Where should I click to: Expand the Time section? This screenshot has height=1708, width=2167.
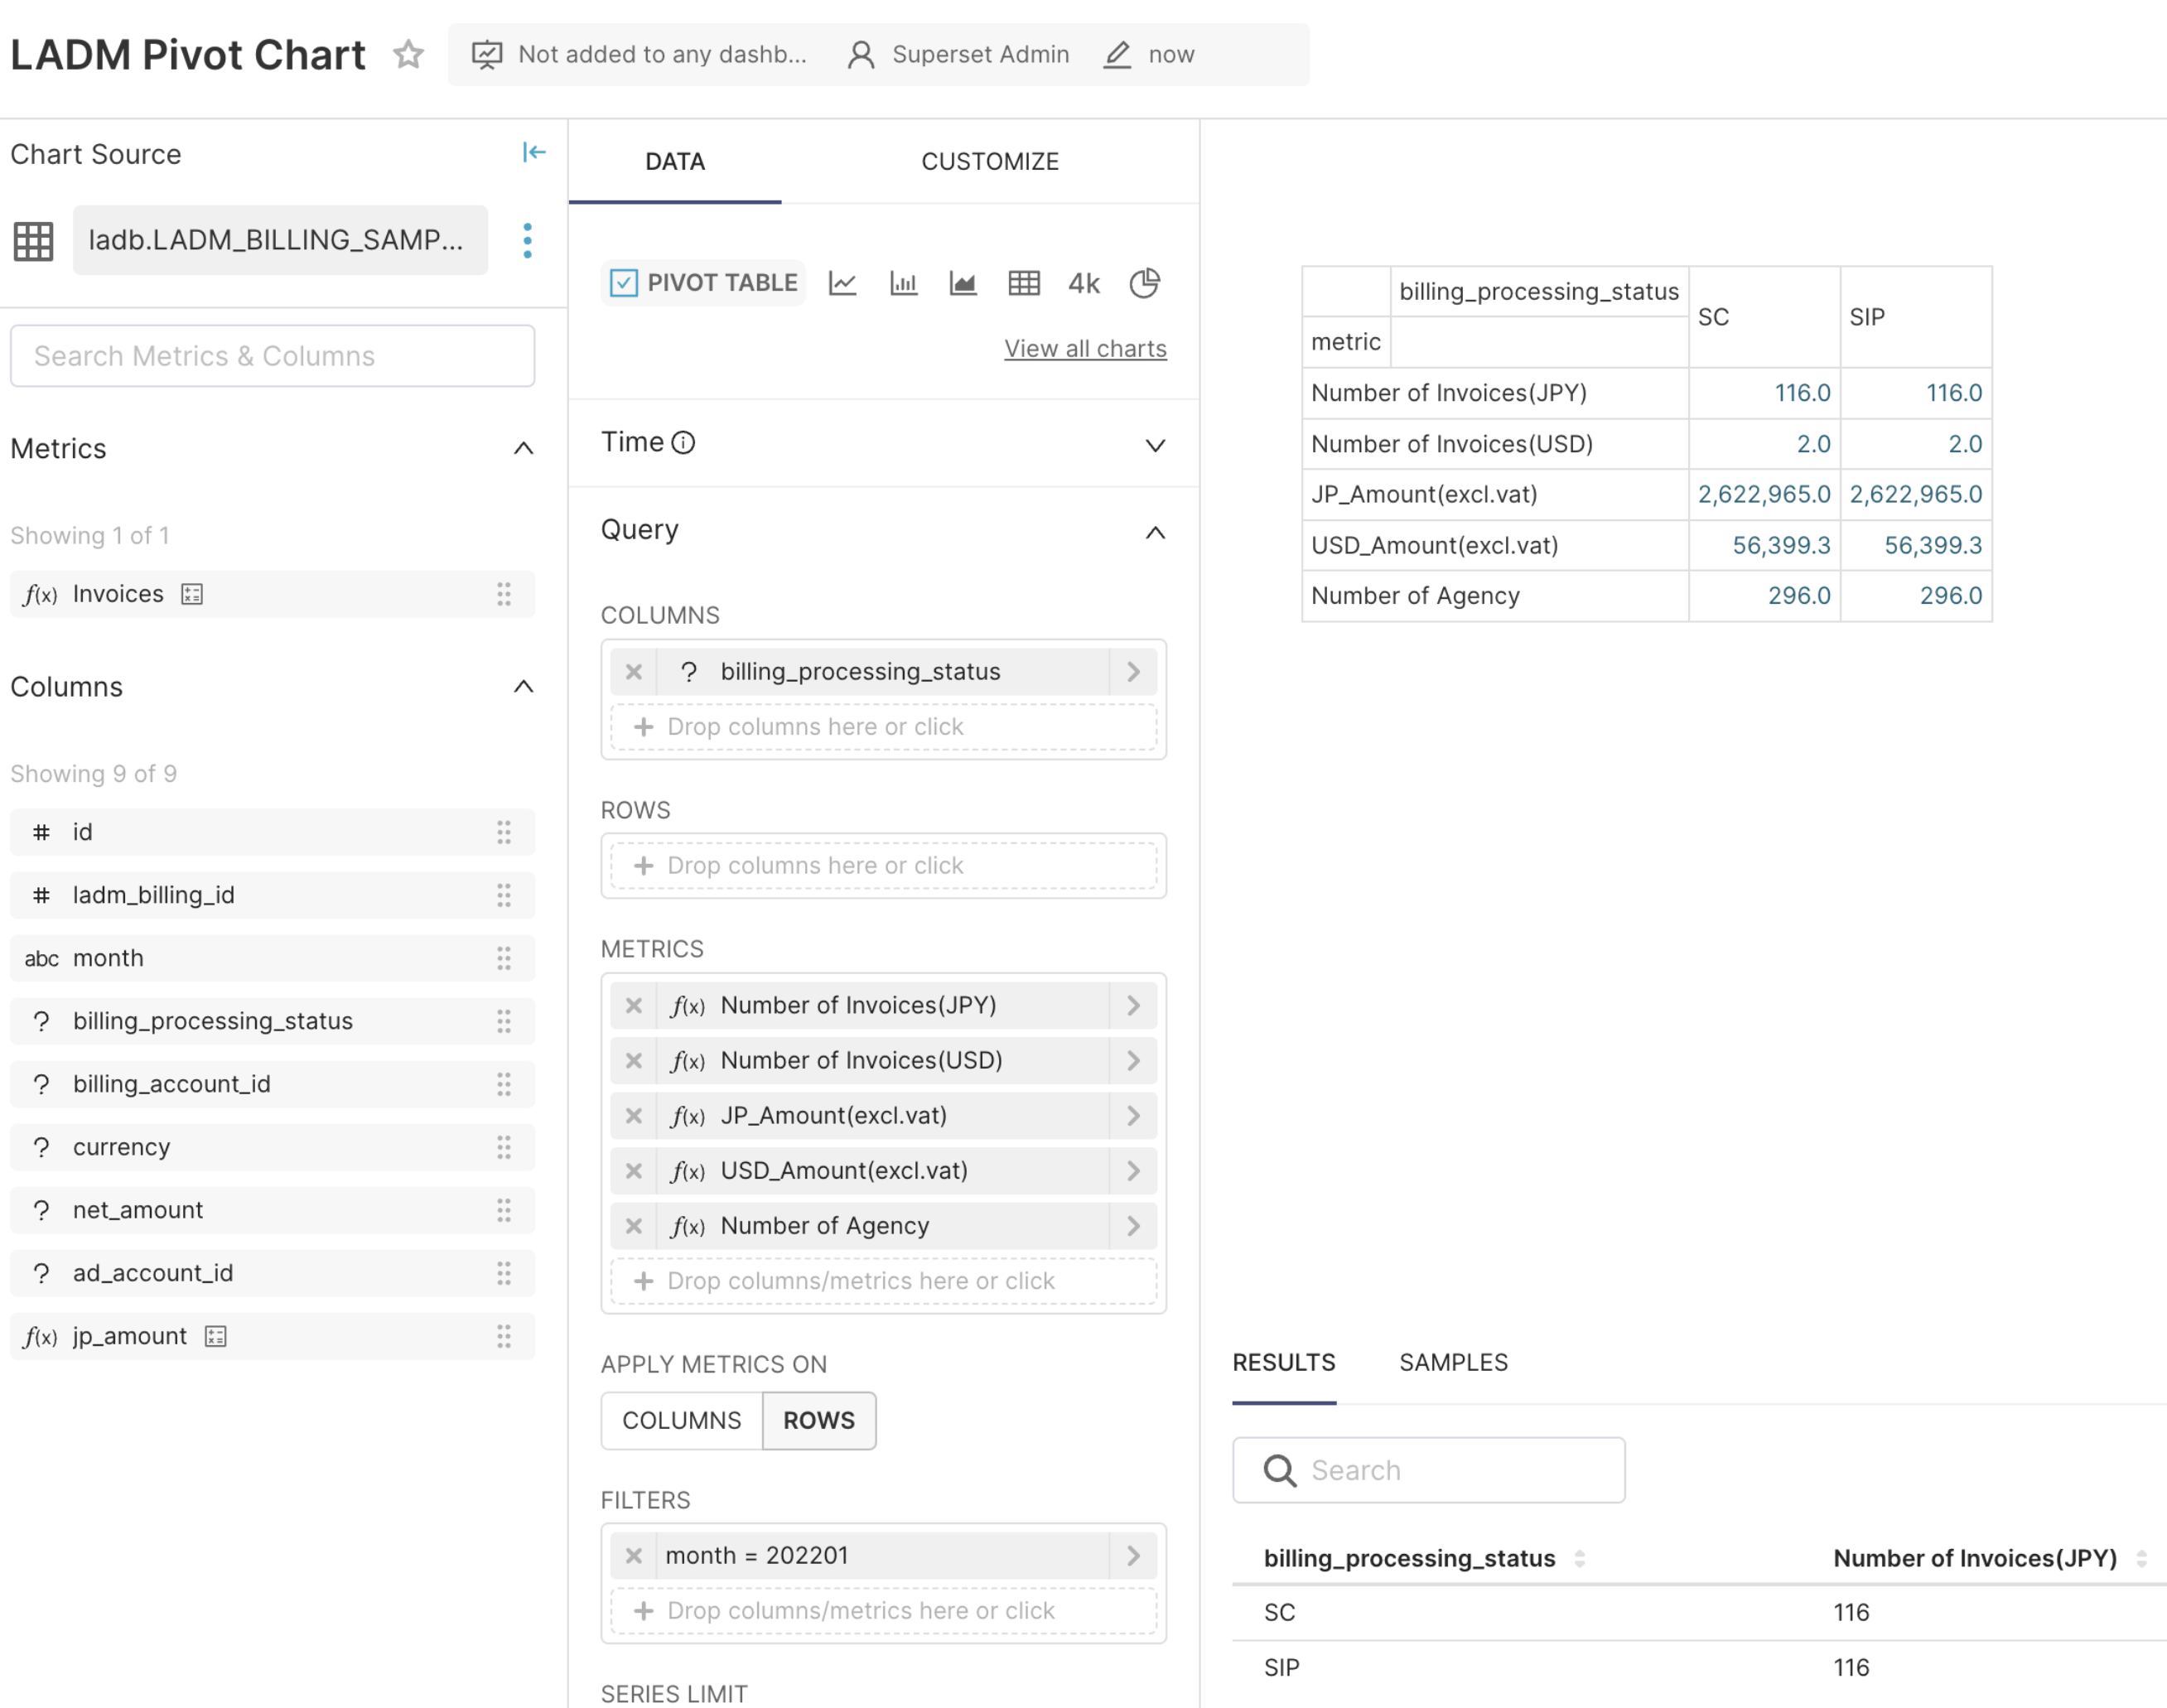(x=1155, y=445)
